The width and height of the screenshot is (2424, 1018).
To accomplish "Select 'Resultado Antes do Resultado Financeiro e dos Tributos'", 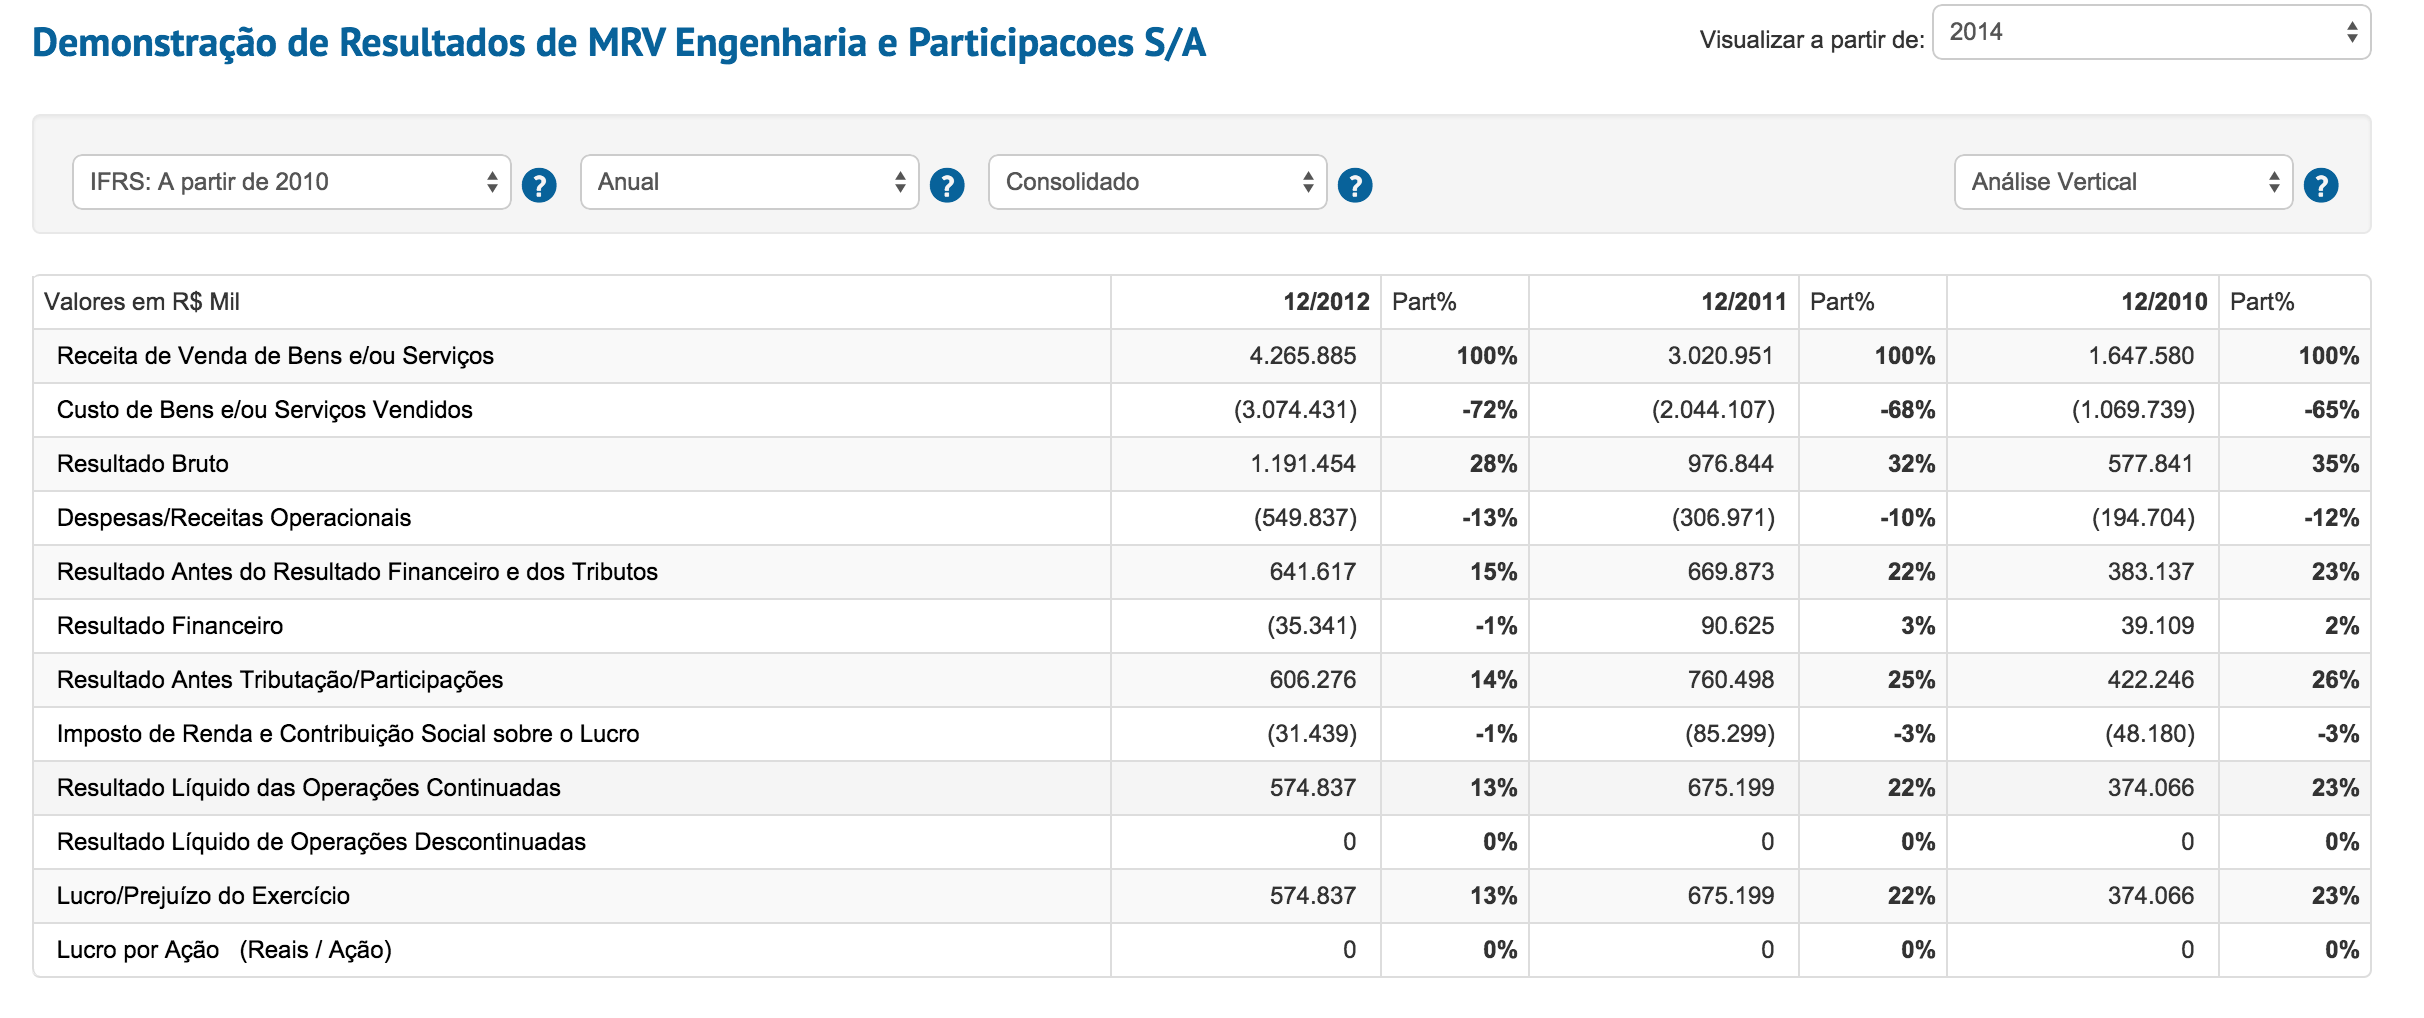I will [x=357, y=572].
